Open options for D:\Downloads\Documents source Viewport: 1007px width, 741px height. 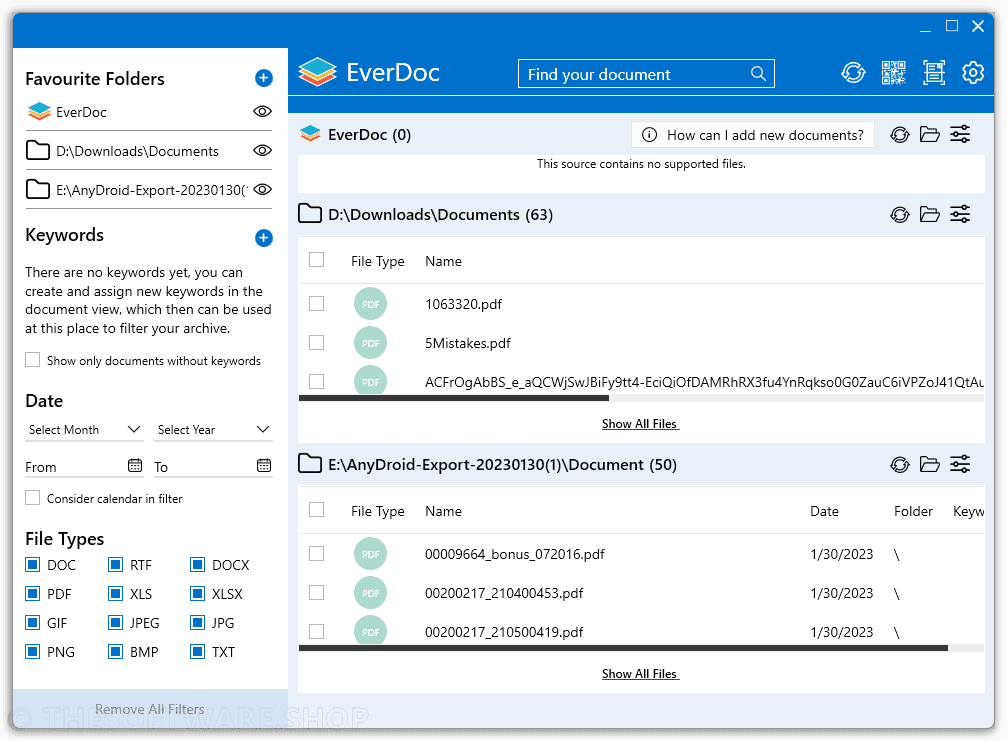coord(960,214)
